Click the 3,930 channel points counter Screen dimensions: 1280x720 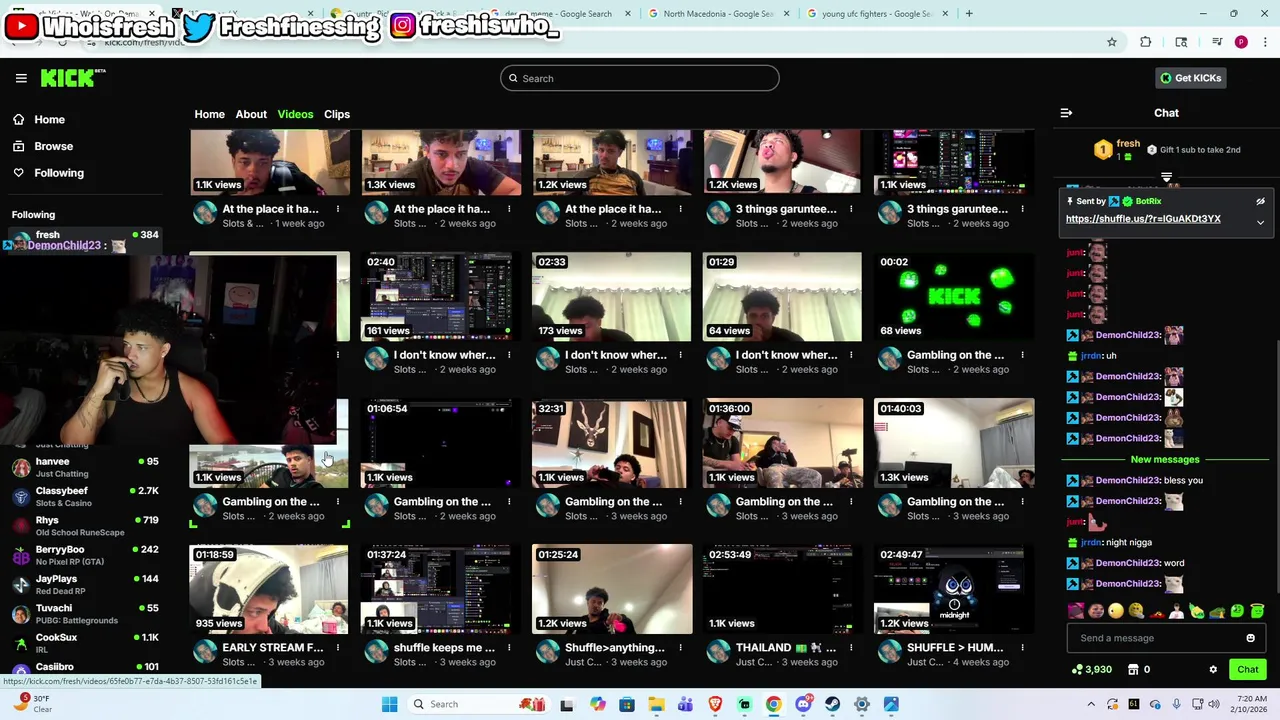[1092, 670]
